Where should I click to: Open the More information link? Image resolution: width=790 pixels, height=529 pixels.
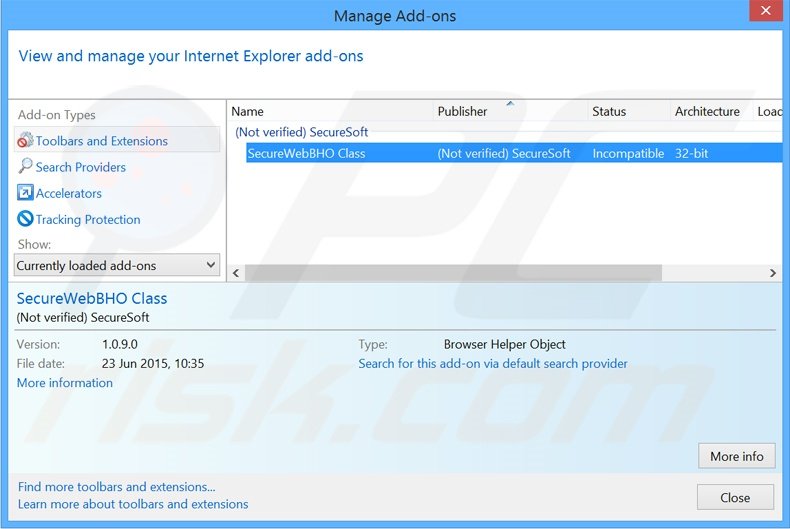pos(64,383)
